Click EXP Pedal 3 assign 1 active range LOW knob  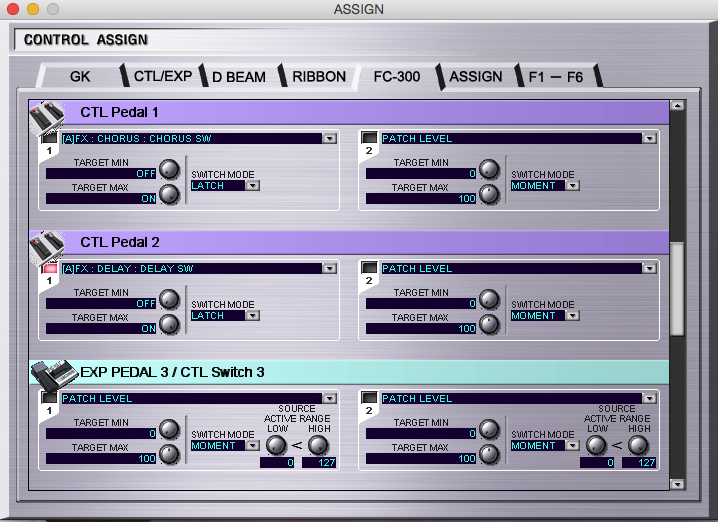pyautogui.click(x=277, y=445)
